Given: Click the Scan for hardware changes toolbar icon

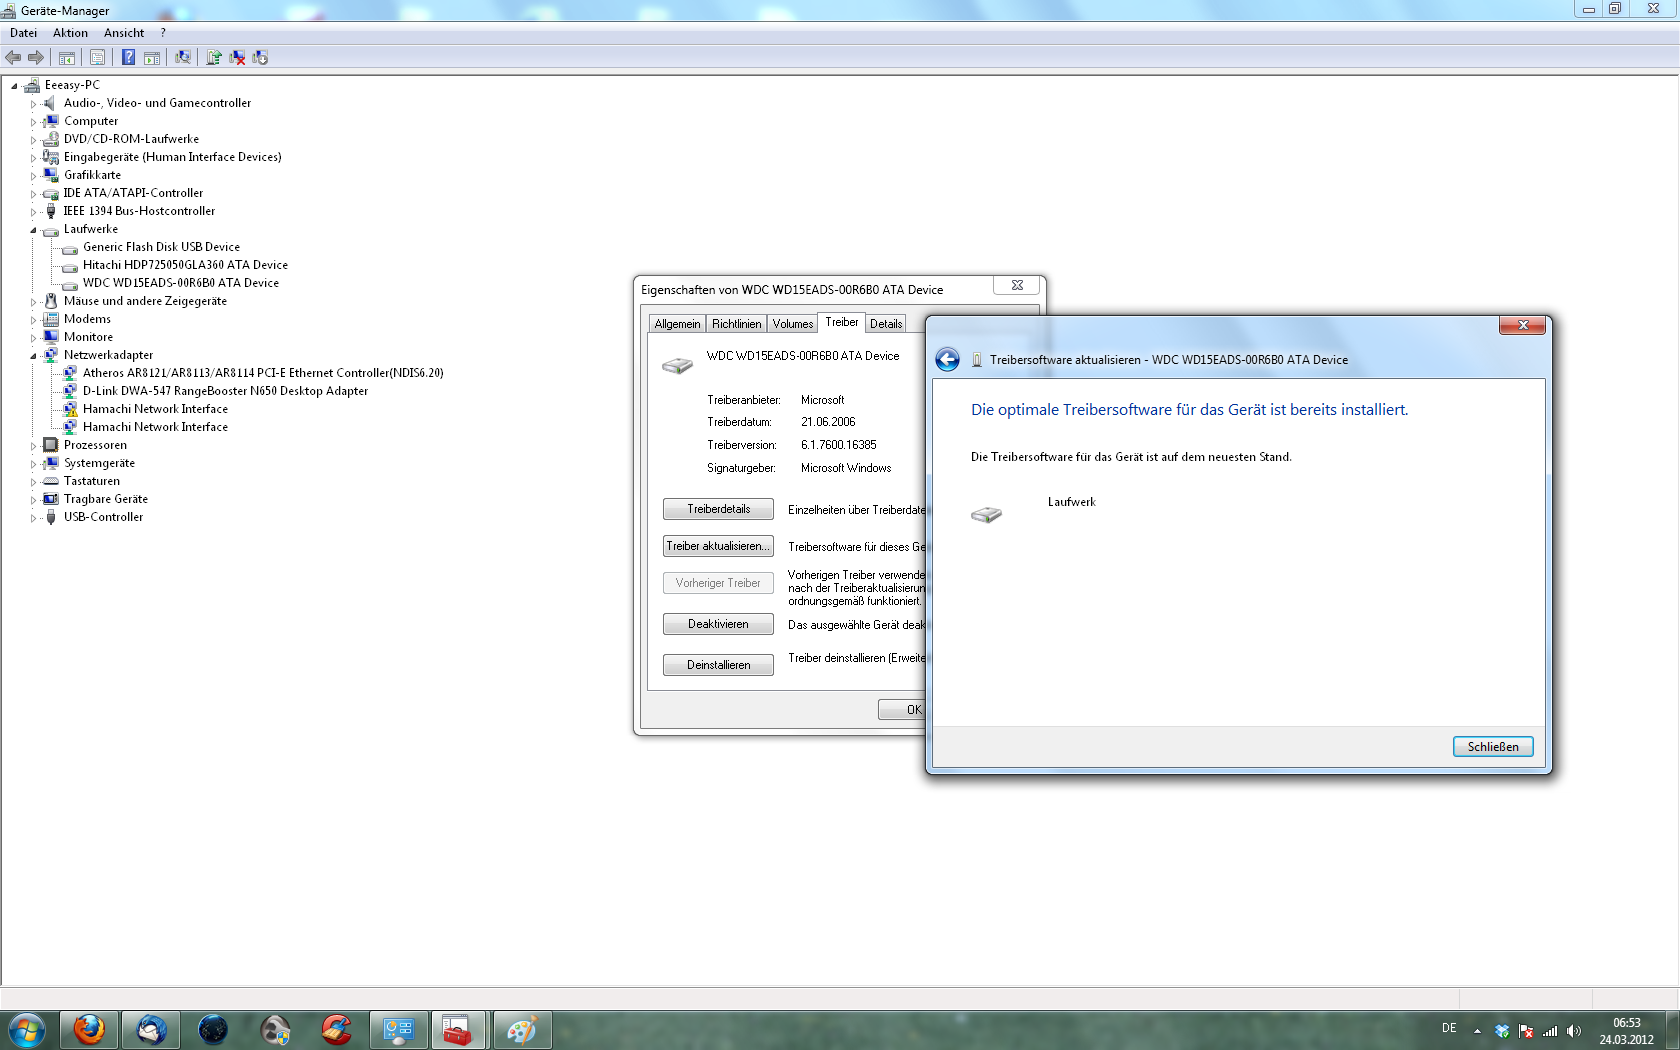Looking at the screenshot, I should tap(183, 58).
